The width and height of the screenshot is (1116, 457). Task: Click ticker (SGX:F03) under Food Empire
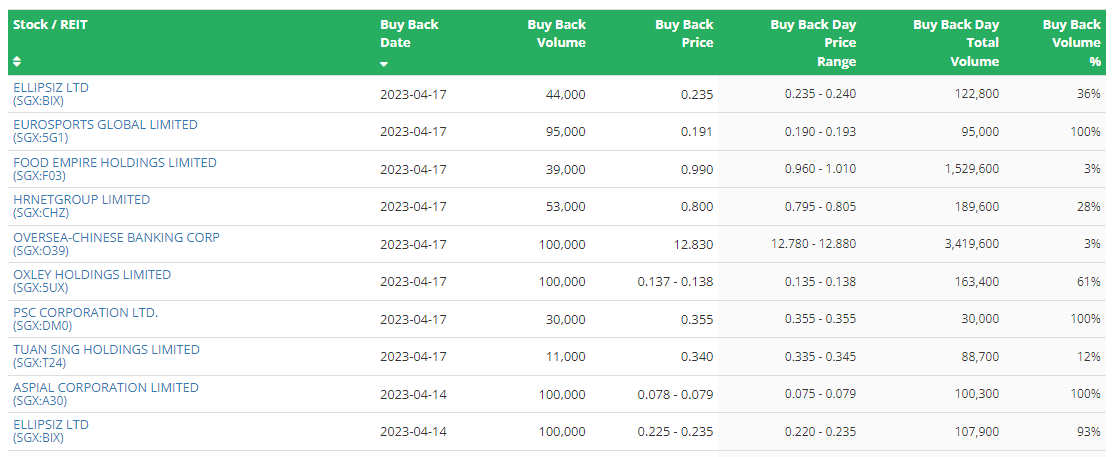39,176
